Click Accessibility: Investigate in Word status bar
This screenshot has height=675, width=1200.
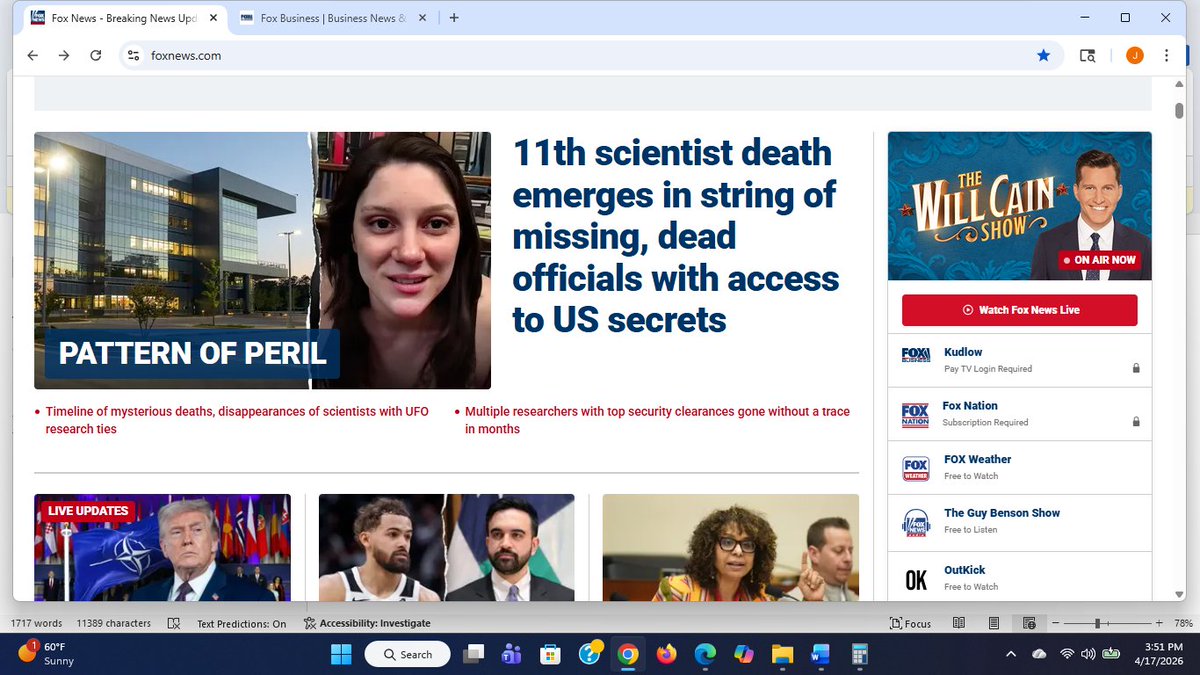(367, 623)
